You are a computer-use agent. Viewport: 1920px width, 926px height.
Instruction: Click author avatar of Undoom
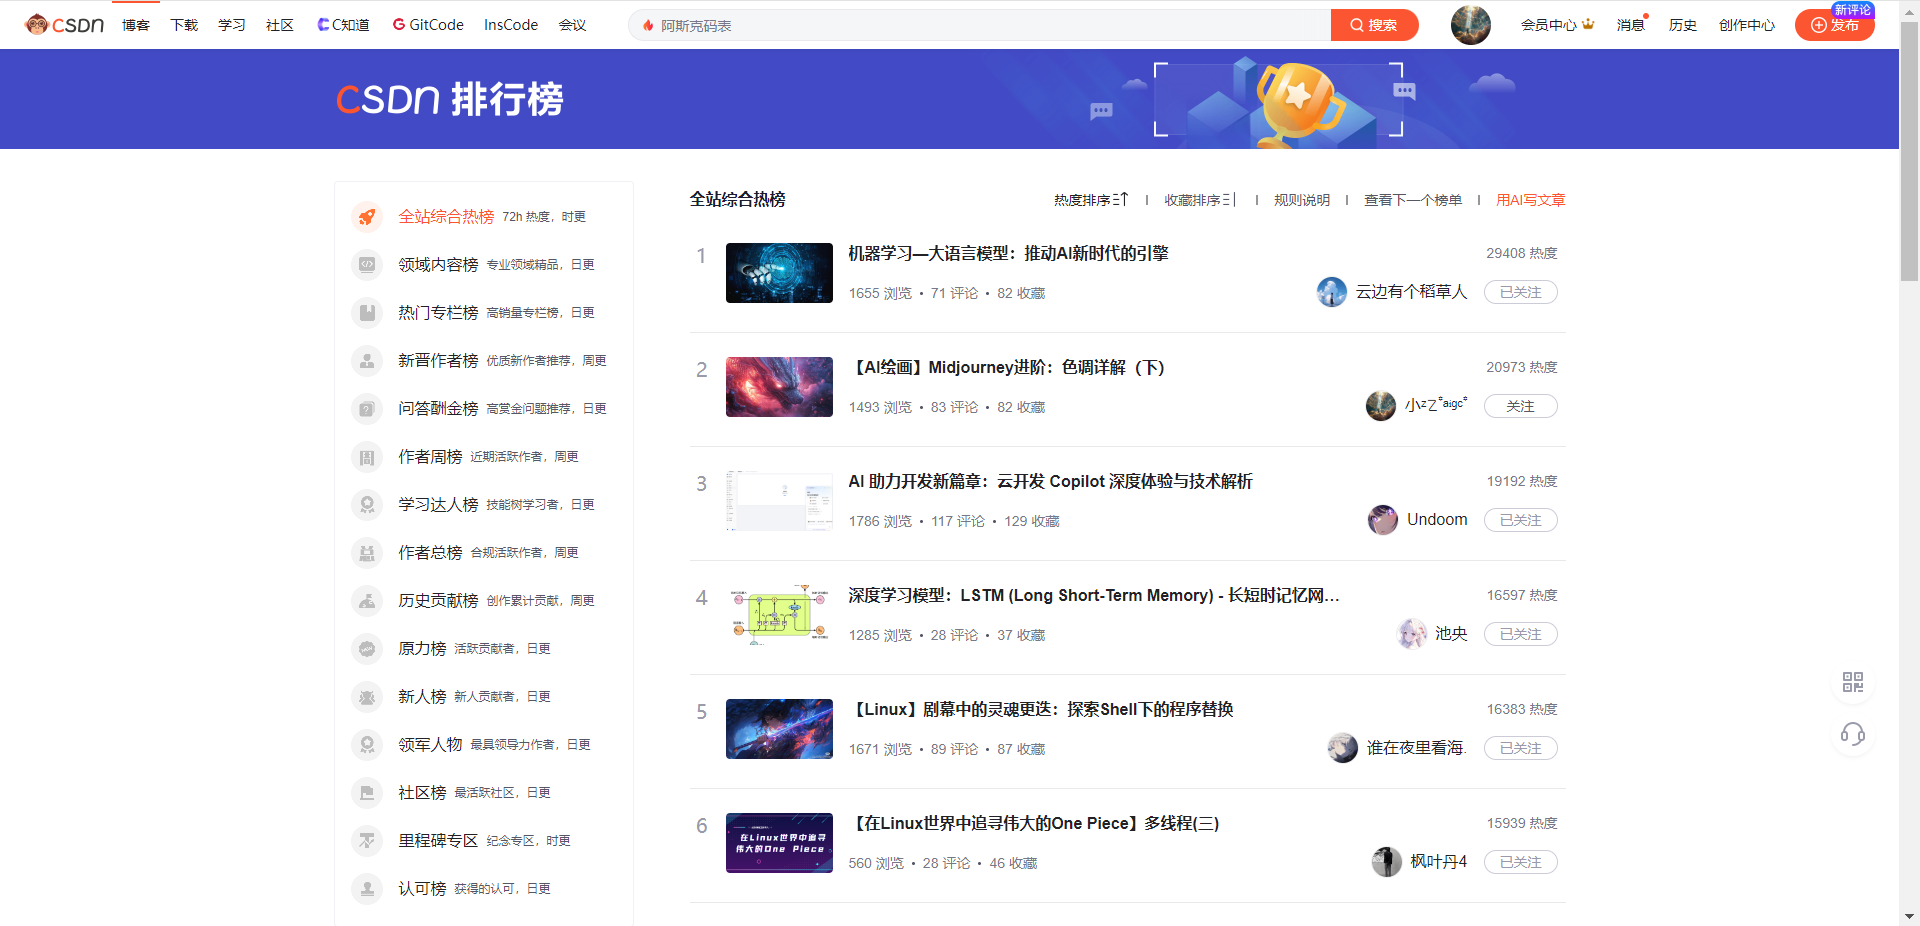pos(1383,520)
